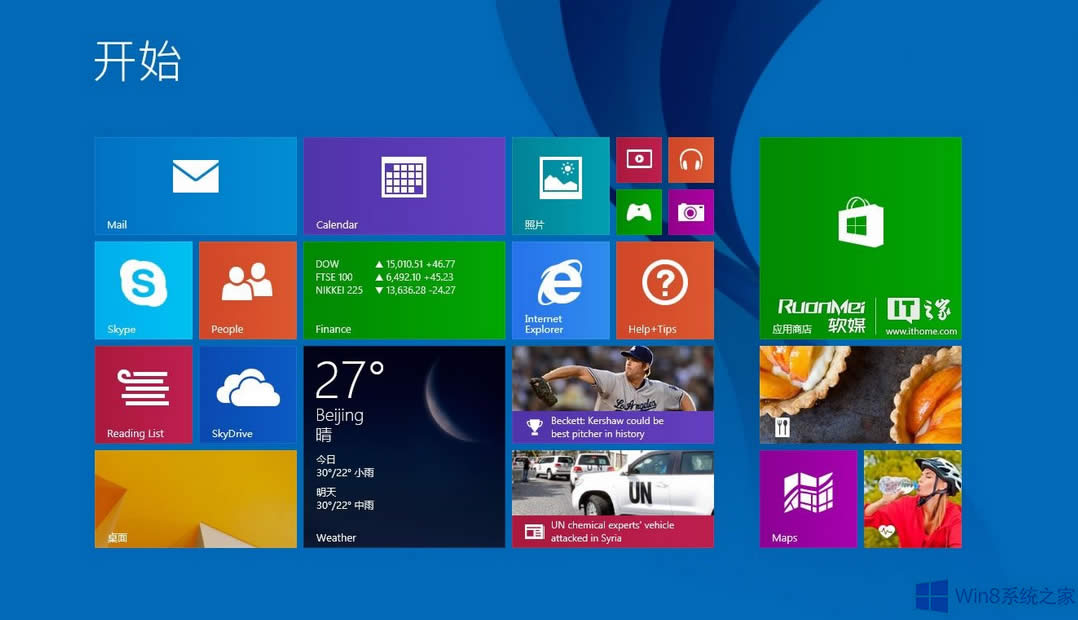
Task: Launch the Calendar app
Action: click(403, 185)
